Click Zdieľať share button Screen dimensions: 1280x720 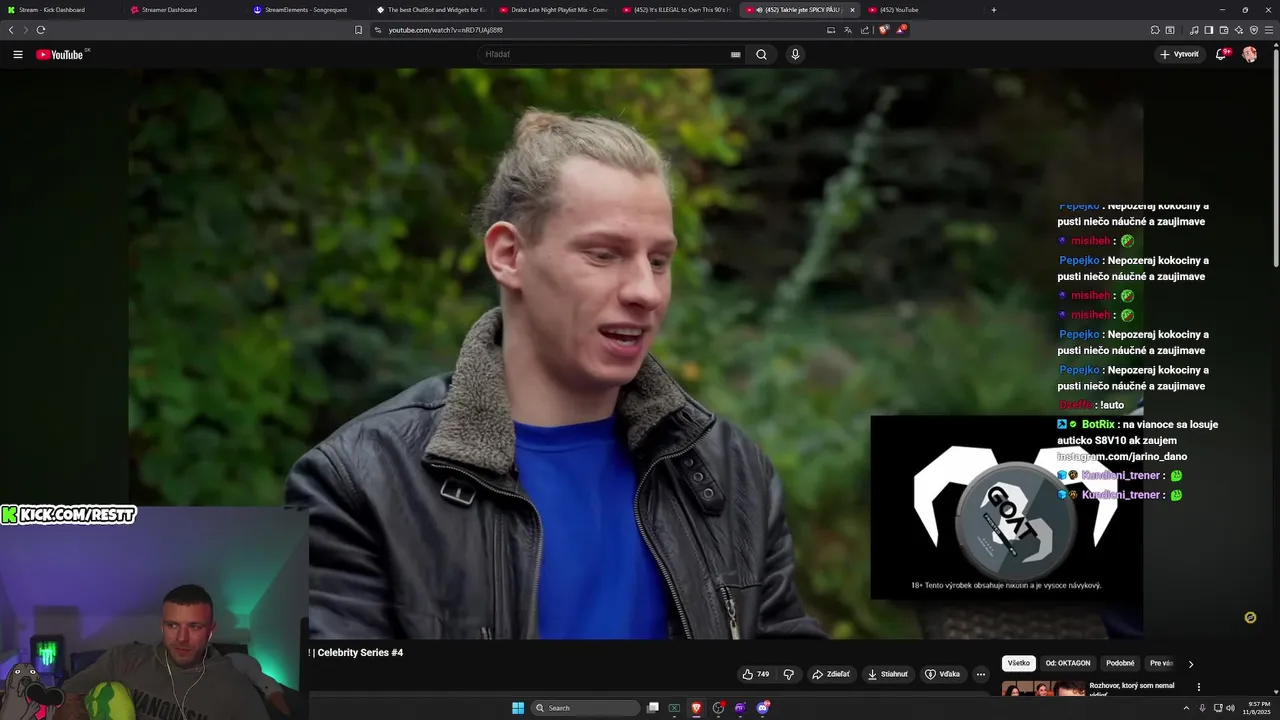[x=831, y=674]
